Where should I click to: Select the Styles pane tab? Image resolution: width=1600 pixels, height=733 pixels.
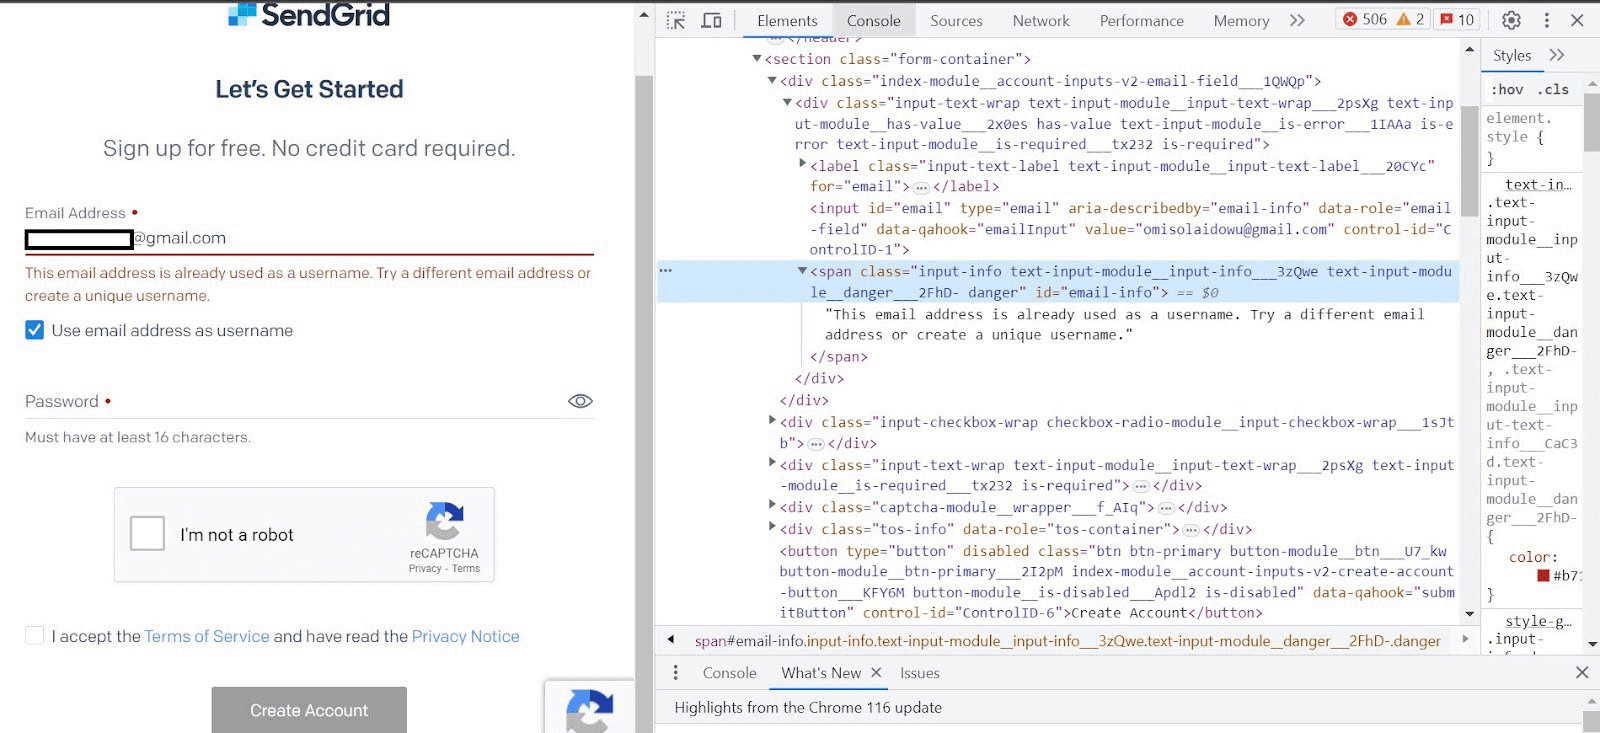[1512, 55]
